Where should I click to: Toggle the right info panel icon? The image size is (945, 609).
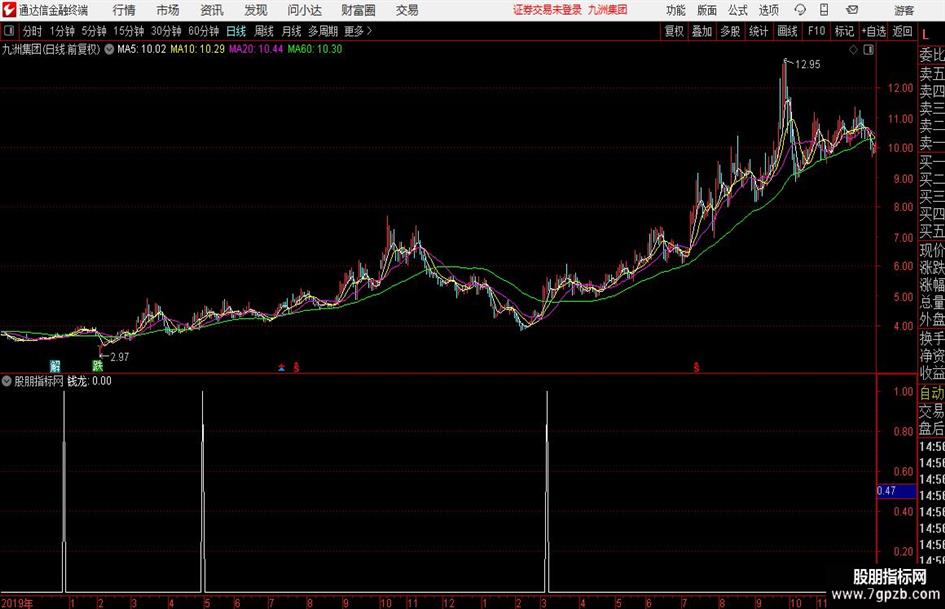(x=868, y=50)
